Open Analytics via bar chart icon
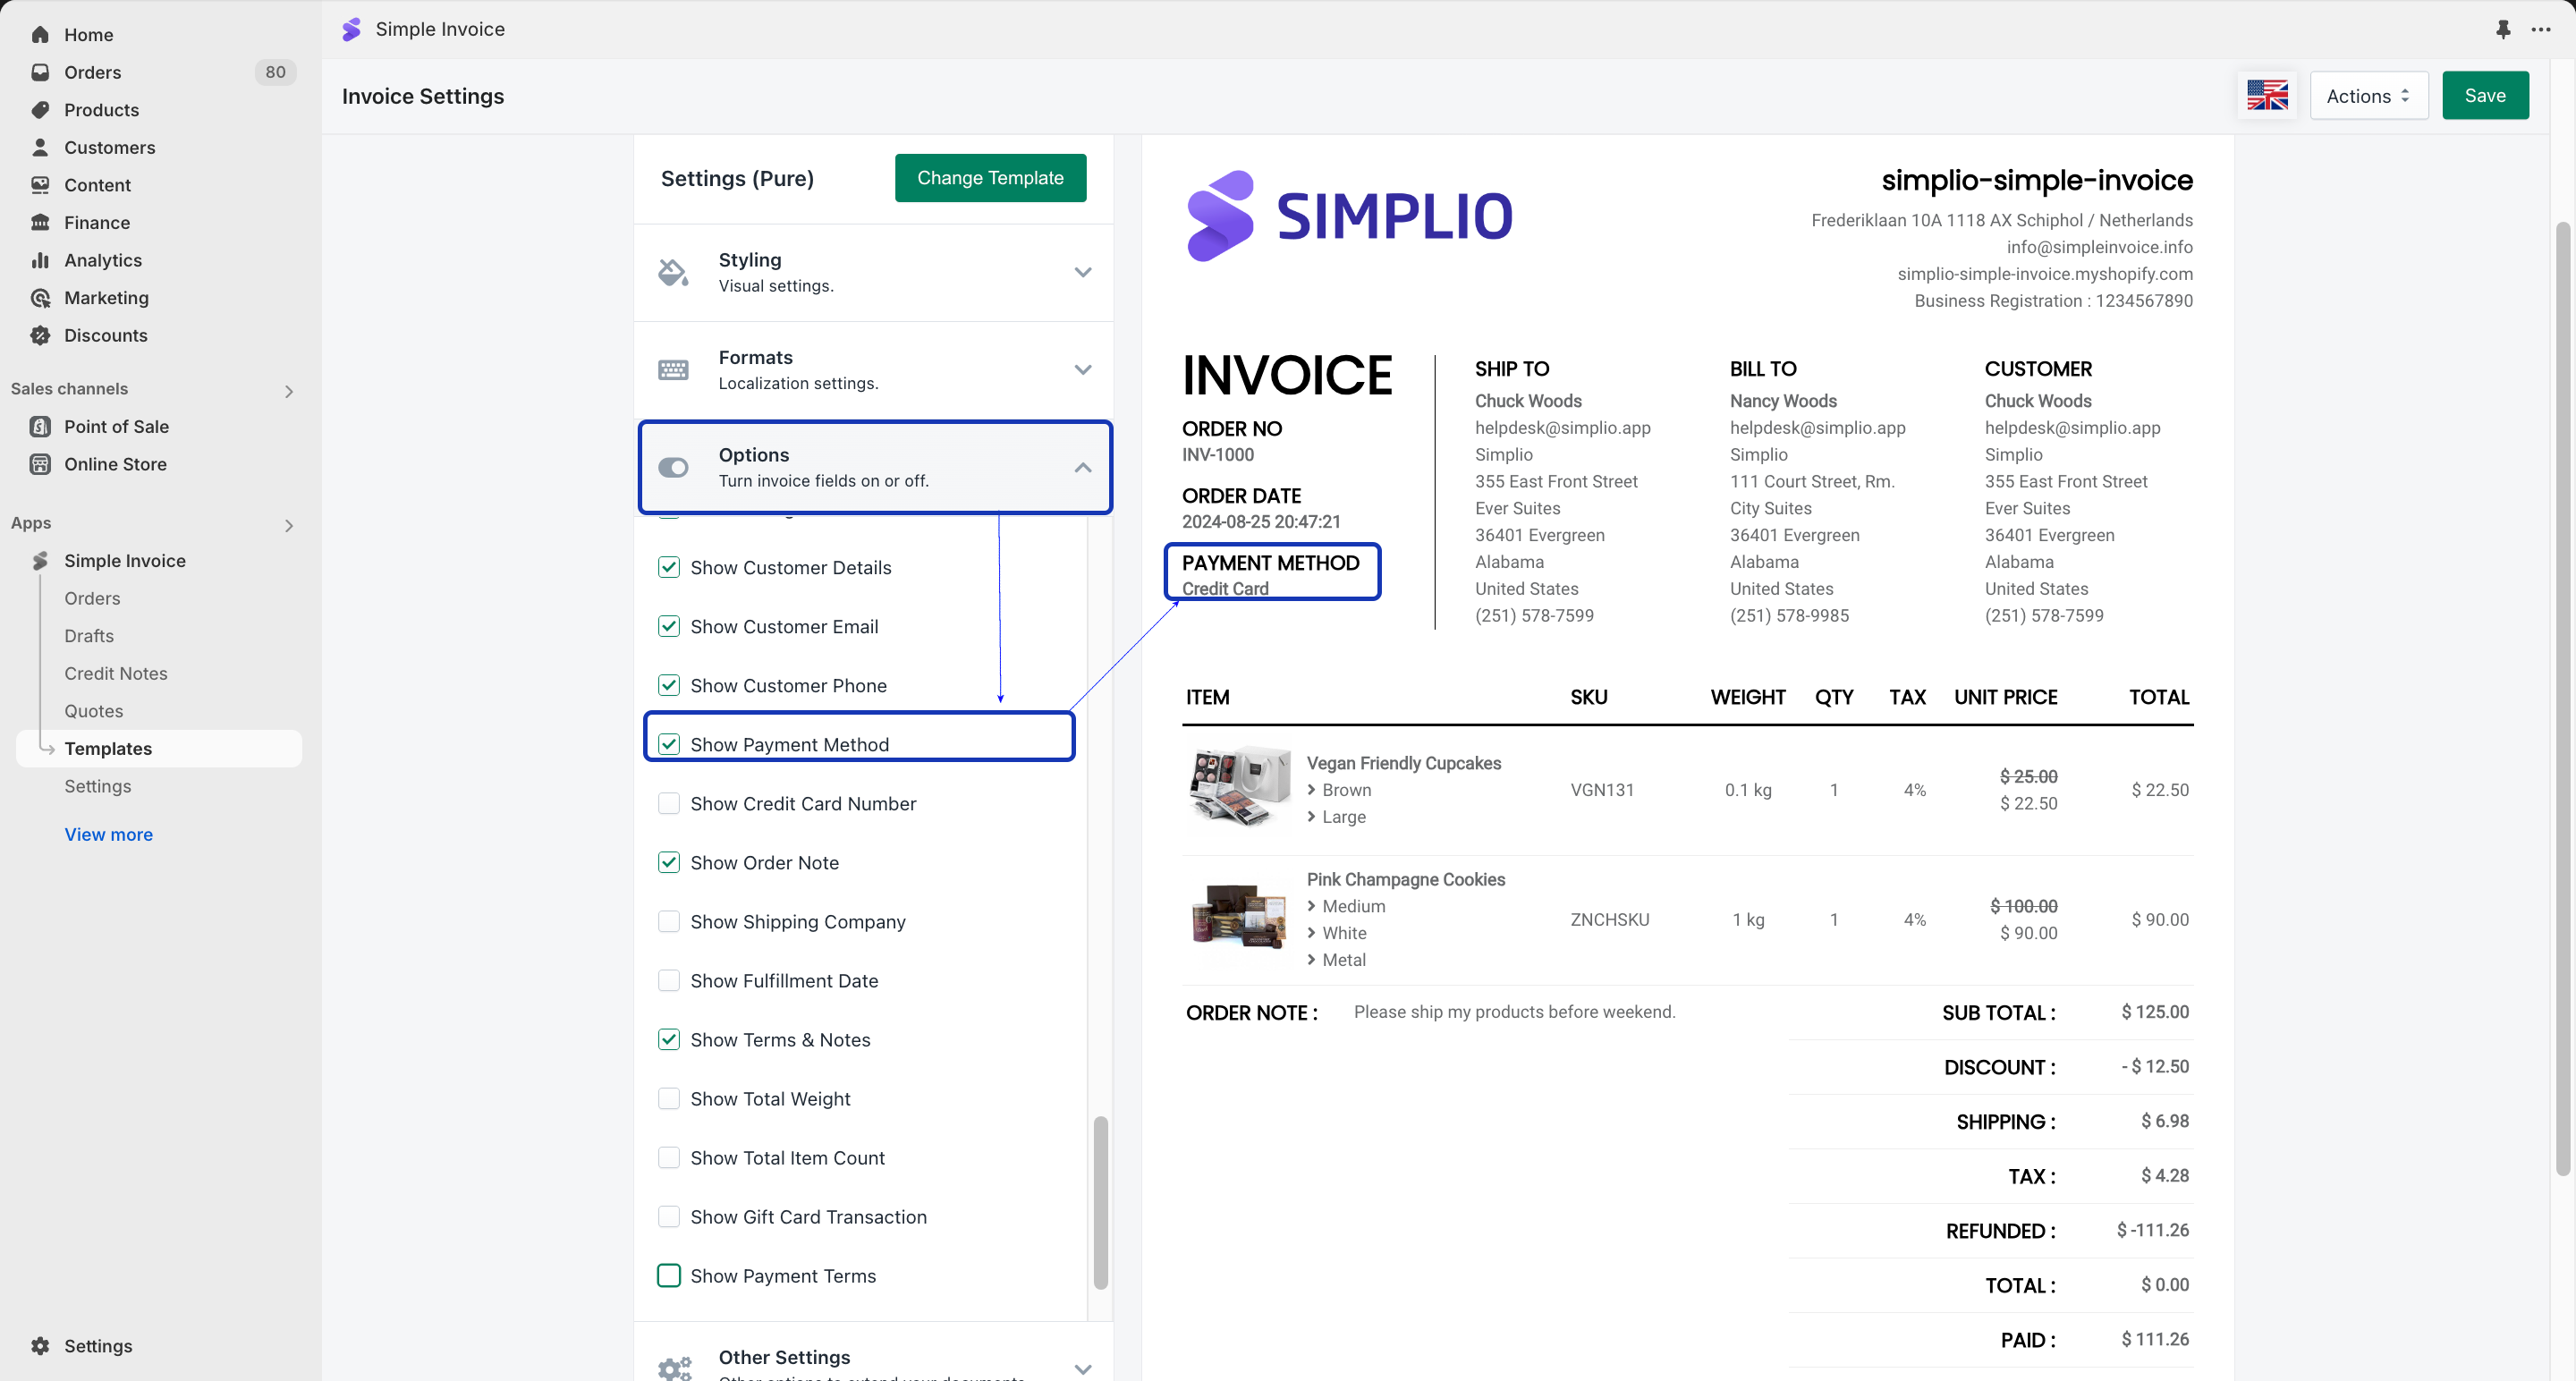 (40, 260)
